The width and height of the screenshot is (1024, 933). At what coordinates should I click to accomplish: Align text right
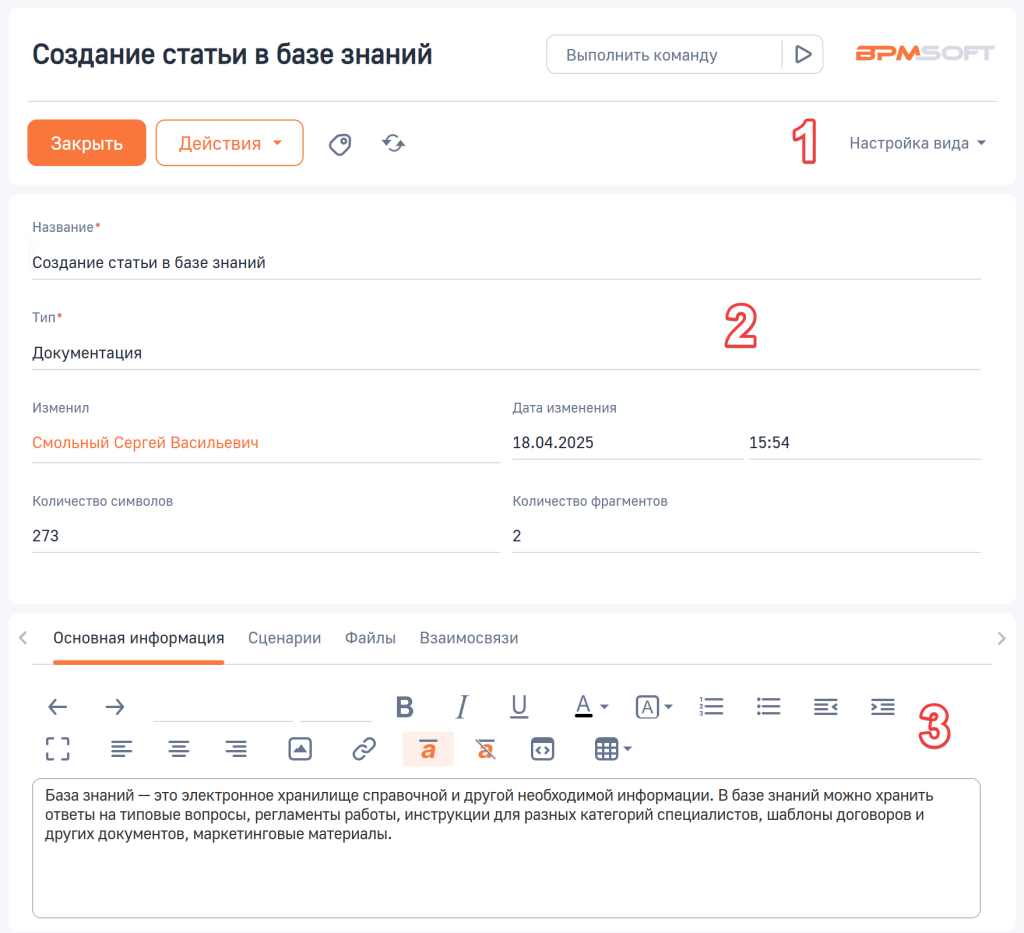(236, 749)
